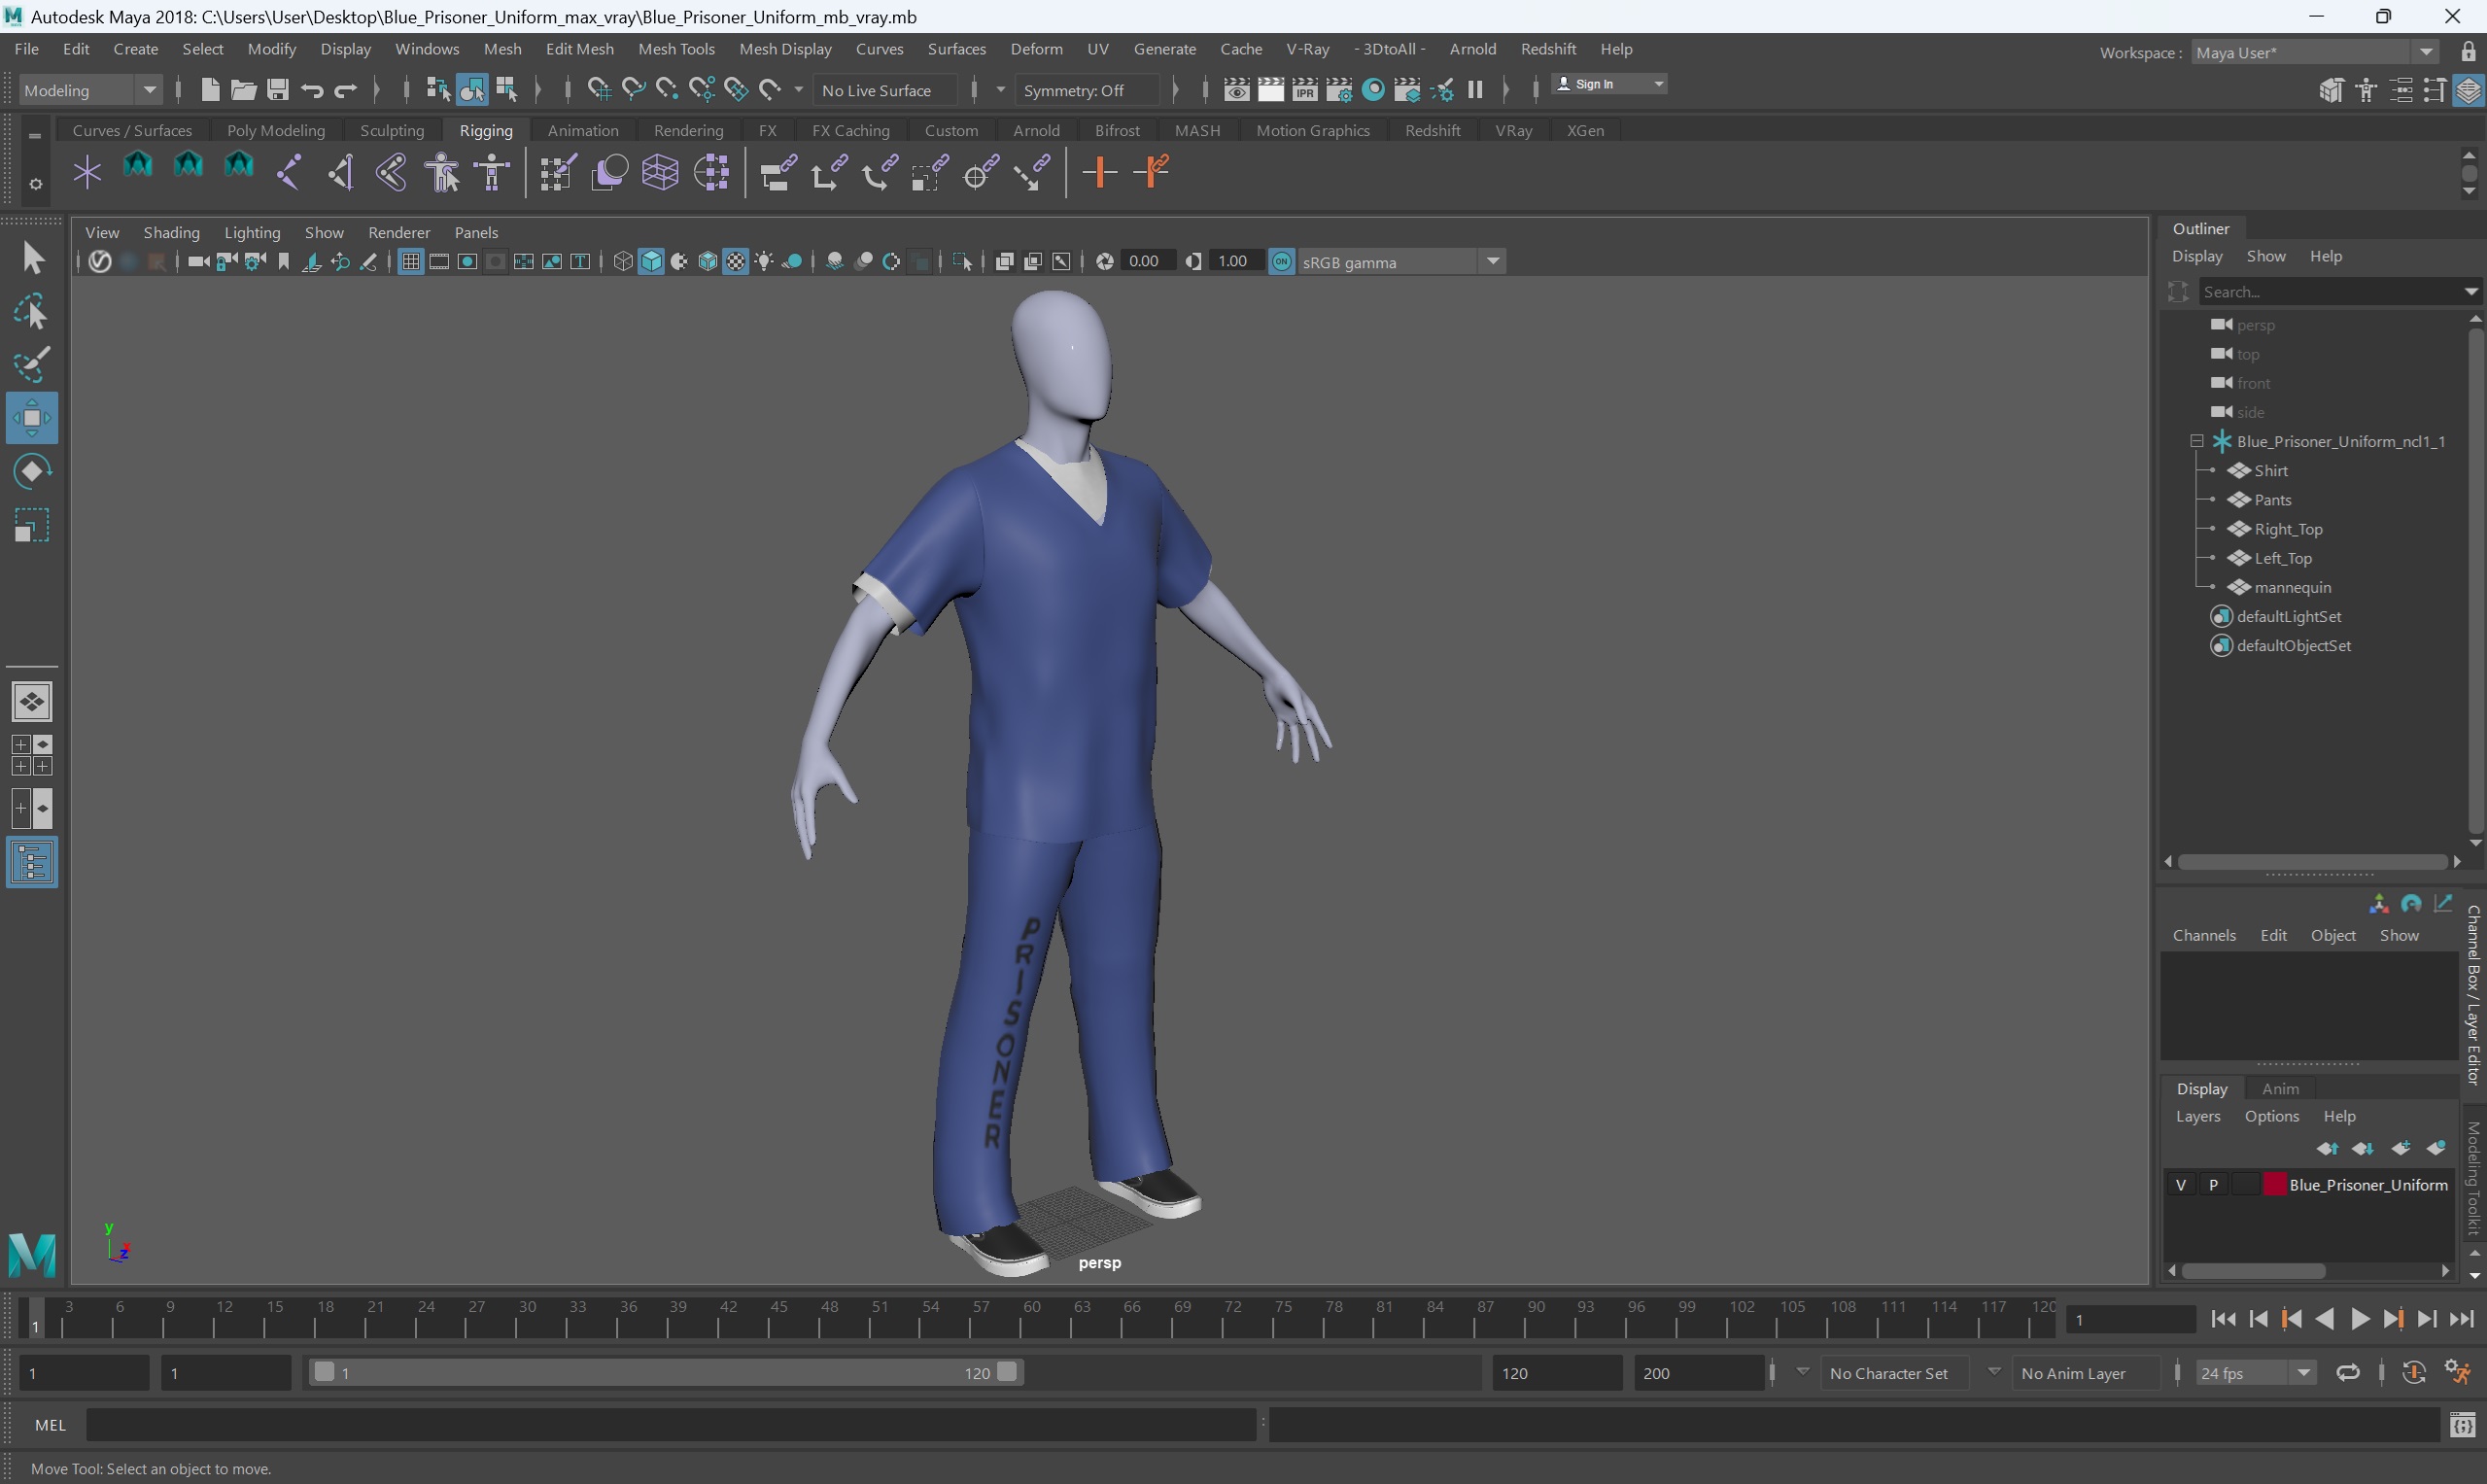This screenshot has width=2487, height=1484.
Task: Select the Rotate tool icon
Action: pyautogui.click(x=32, y=471)
